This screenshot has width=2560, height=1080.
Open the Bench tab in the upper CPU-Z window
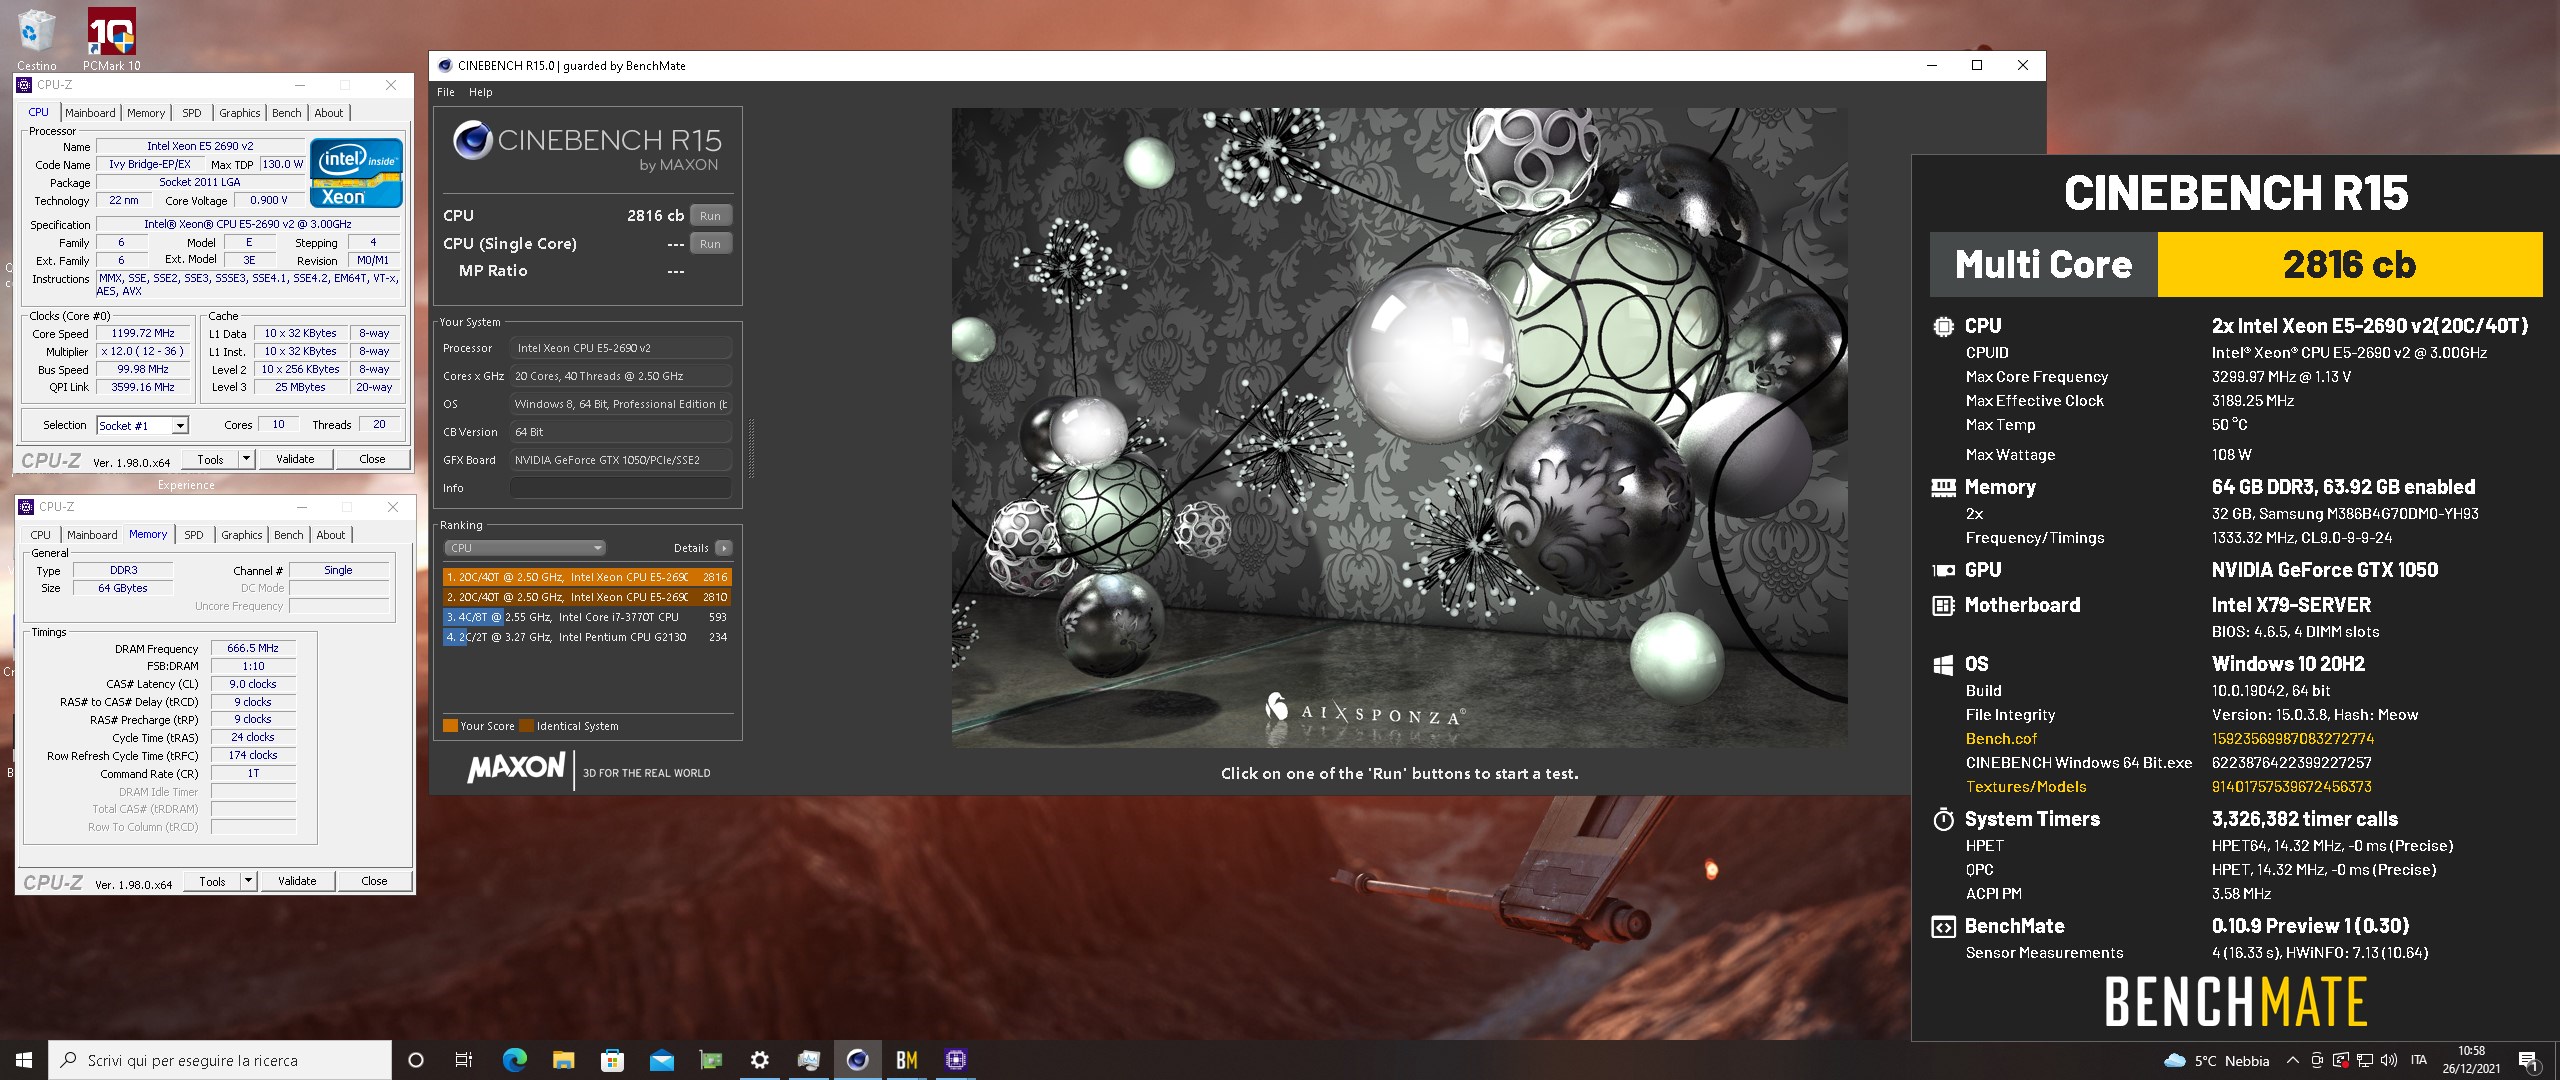(287, 113)
